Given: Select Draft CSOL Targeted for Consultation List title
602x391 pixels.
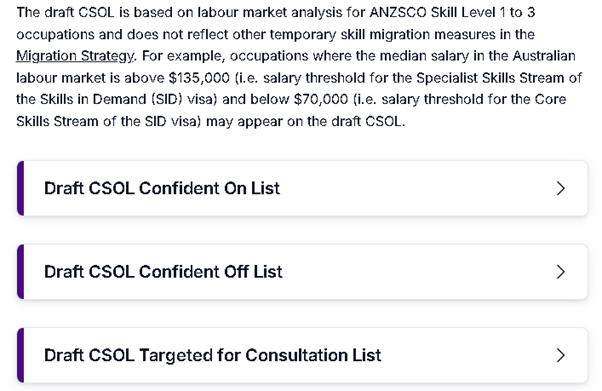Looking at the screenshot, I should point(213,355).
